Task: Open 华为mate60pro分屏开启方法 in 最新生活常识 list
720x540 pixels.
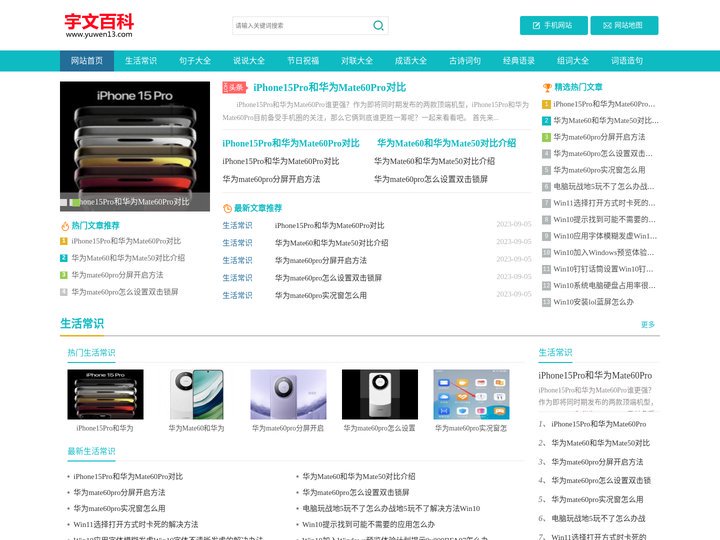Action: pyautogui.click(x=119, y=493)
